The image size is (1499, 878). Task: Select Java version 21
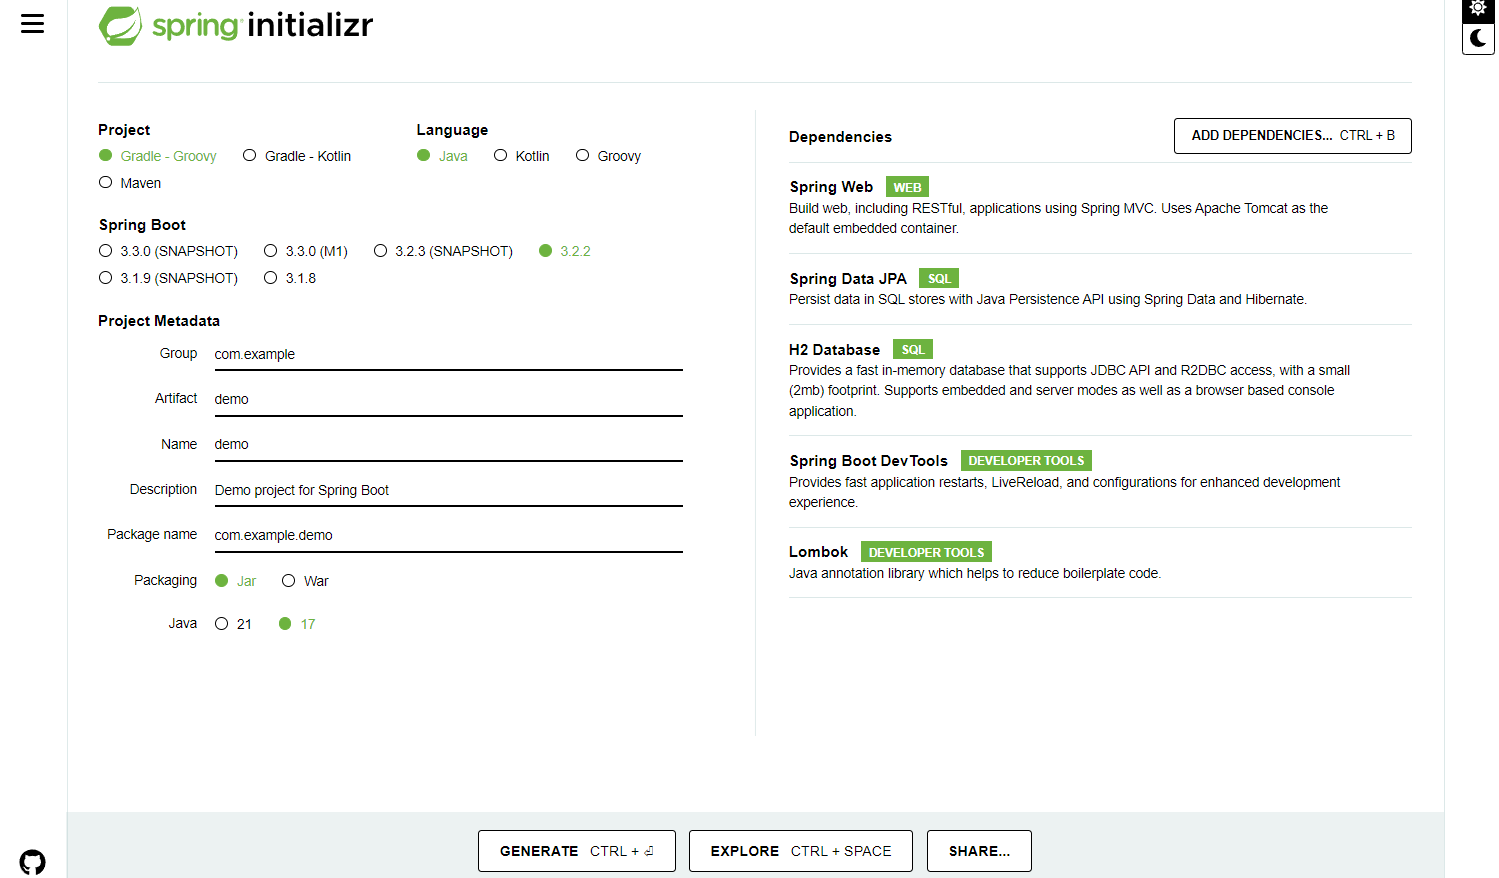click(x=233, y=624)
